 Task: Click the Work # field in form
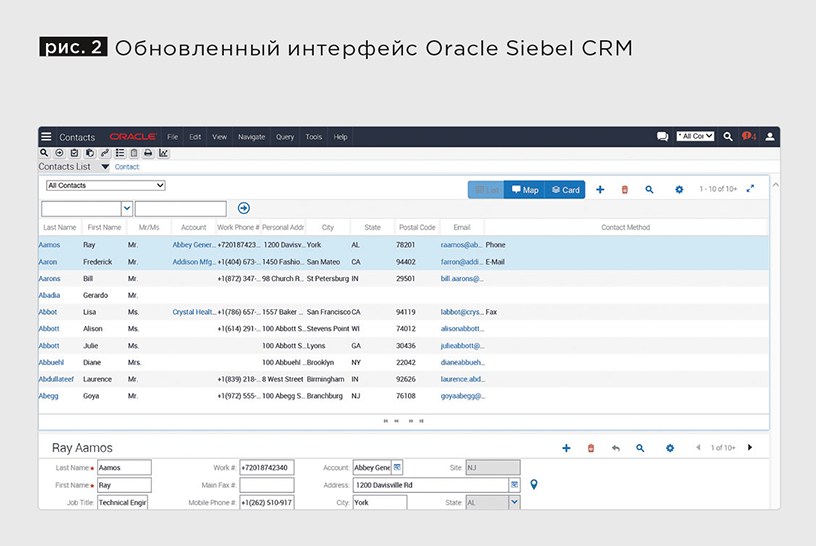point(266,467)
